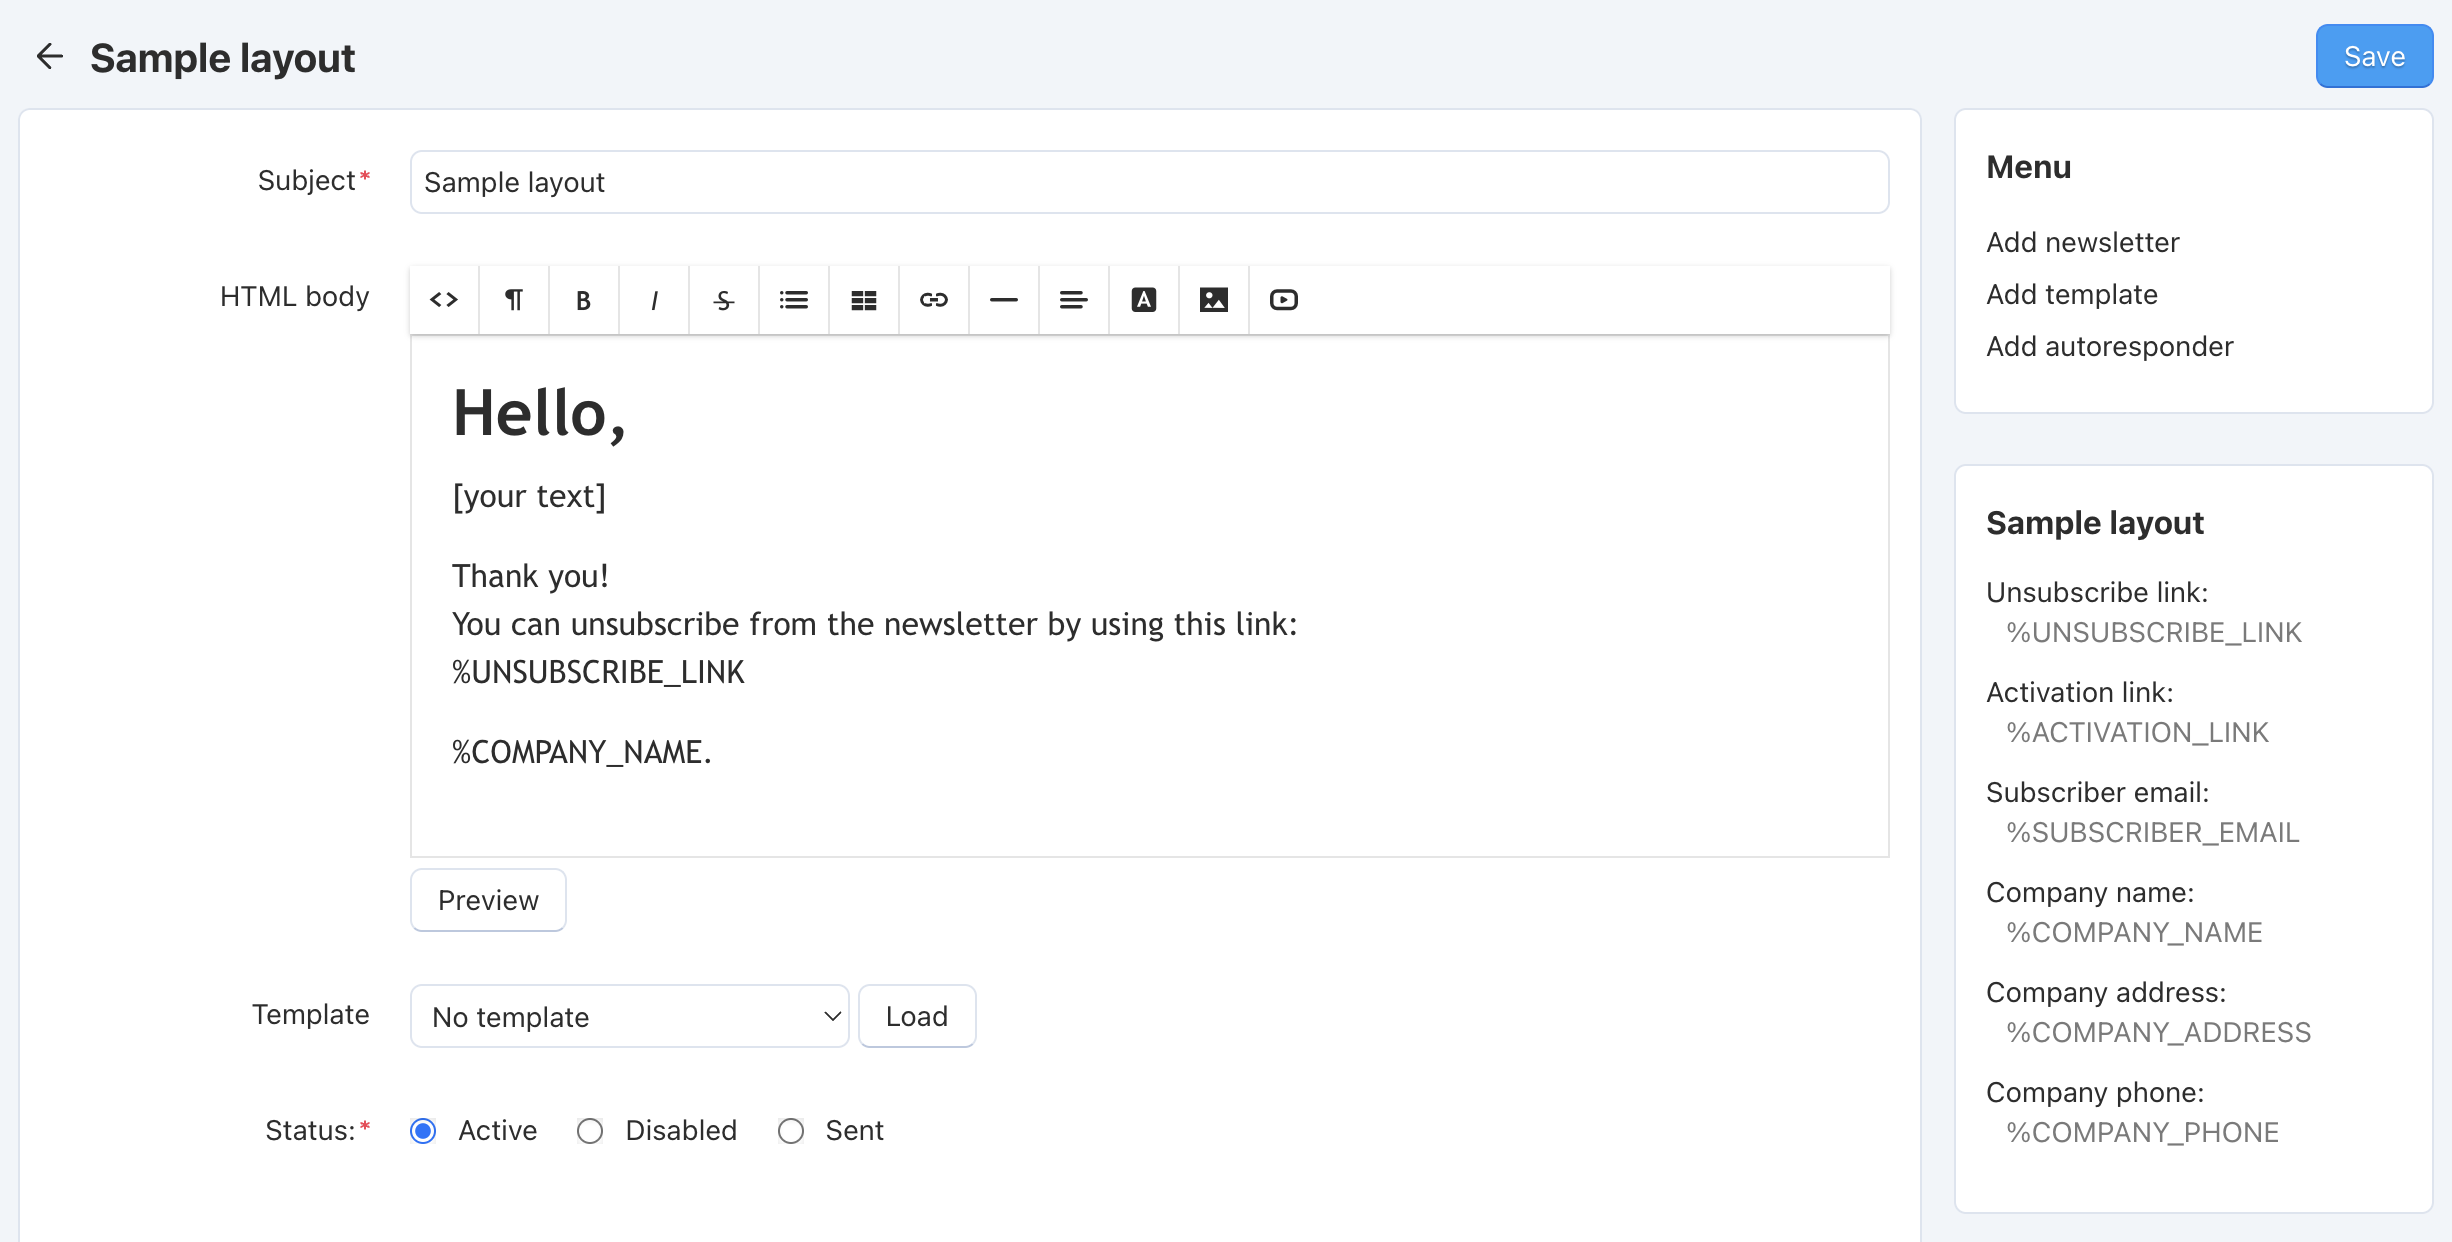Screen dimensions: 2452x1242
Task: Insert an image
Action: (1214, 300)
